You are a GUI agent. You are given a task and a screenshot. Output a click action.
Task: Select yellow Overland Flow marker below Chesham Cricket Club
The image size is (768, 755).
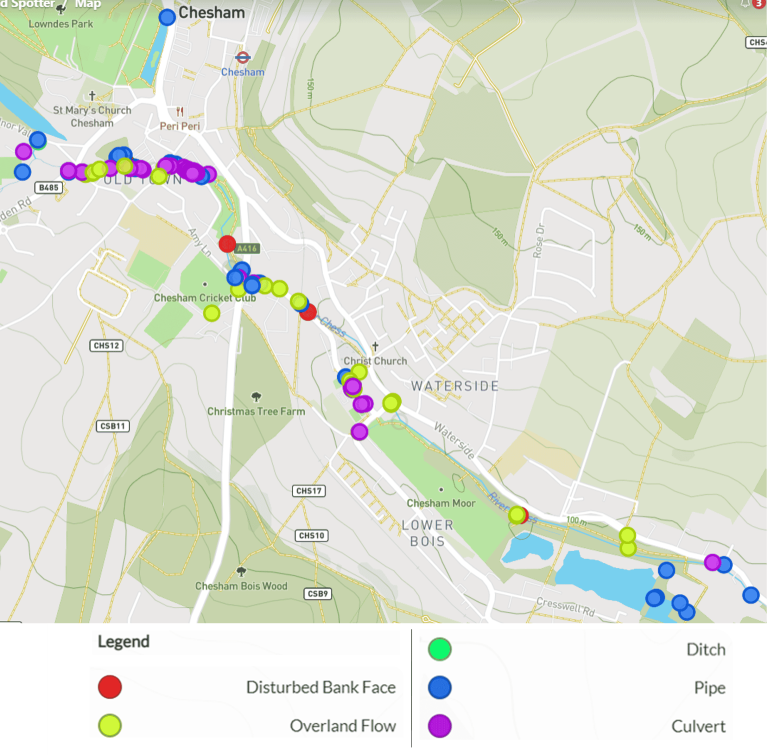(212, 313)
